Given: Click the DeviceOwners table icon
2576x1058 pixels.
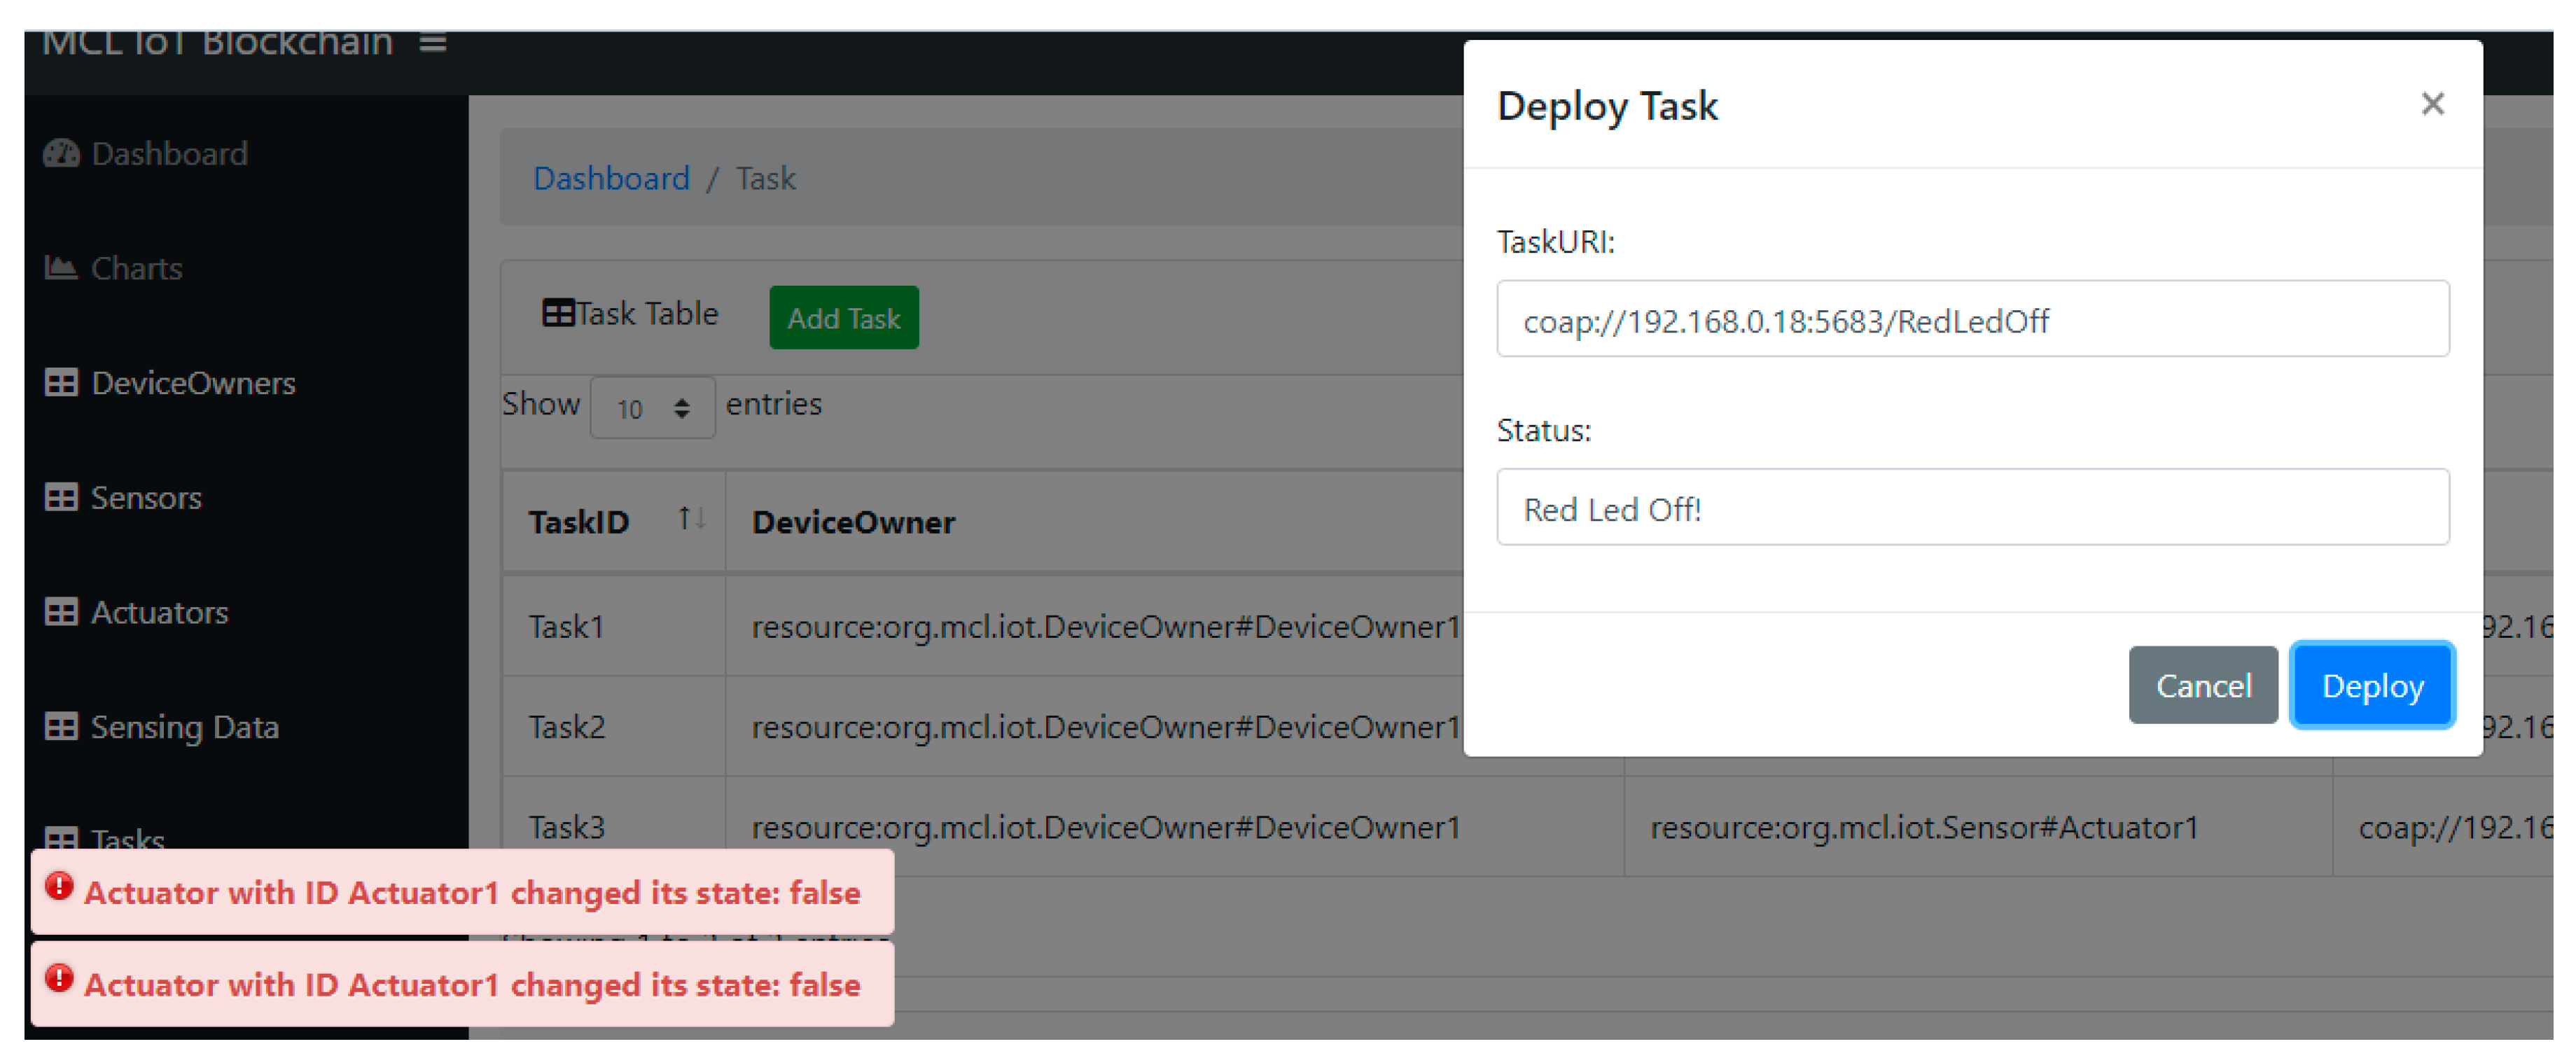Looking at the screenshot, I should coord(61,383).
